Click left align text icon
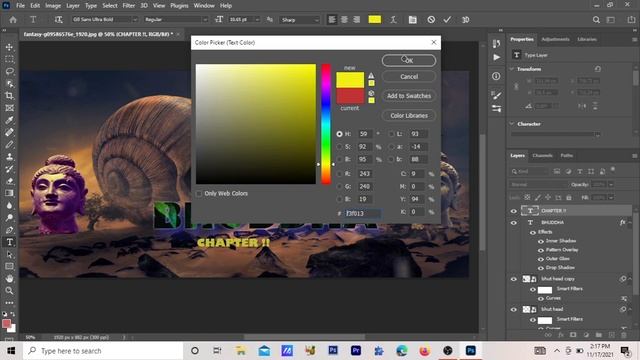 click(x=332, y=20)
